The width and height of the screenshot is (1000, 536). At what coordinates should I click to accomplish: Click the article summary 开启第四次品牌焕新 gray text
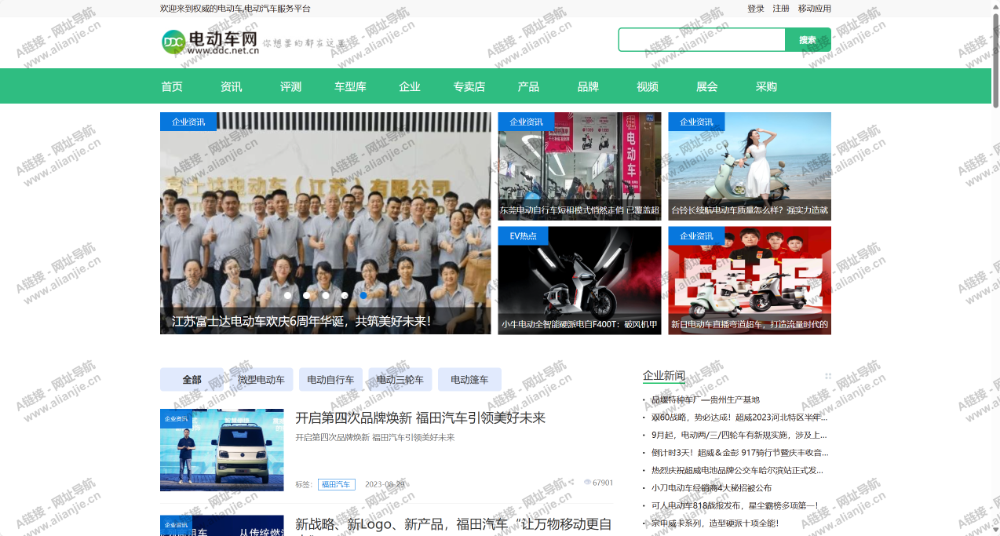click(375, 438)
